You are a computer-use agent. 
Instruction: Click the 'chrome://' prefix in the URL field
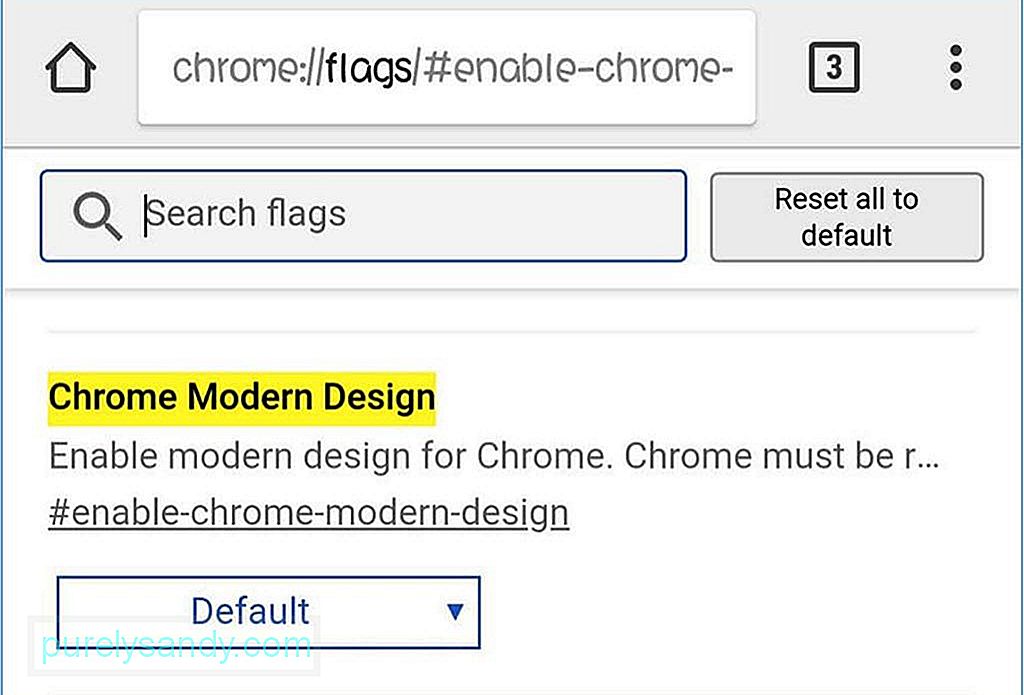click(248, 68)
